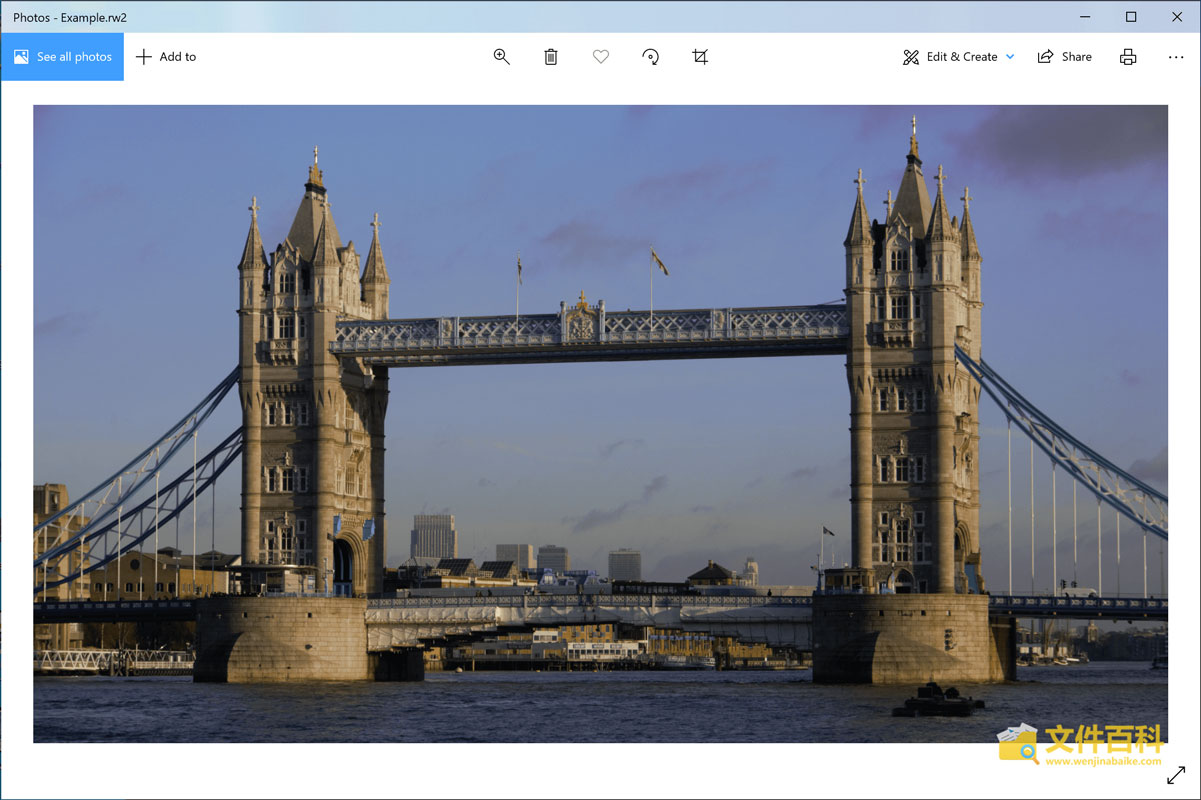Image resolution: width=1201 pixels, height=800 pixels.
Task: Enter fullscreen with the expand arrows icon
Action: tap(1176, 775)
